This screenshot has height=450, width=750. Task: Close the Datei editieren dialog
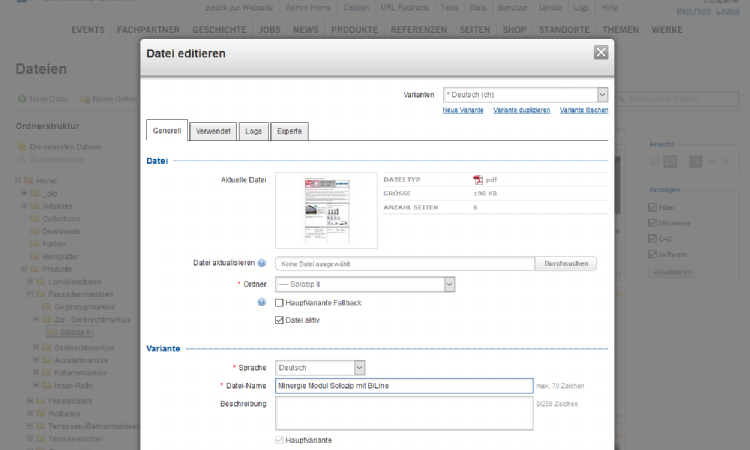pos(600,53)
